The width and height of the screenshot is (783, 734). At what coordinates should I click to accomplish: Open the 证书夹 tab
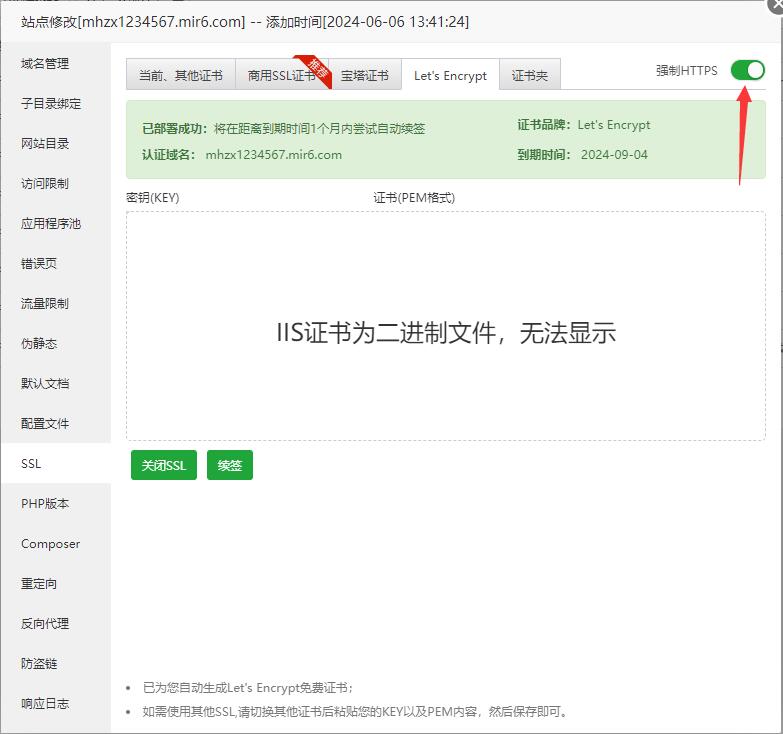click(x=530, y=75)
